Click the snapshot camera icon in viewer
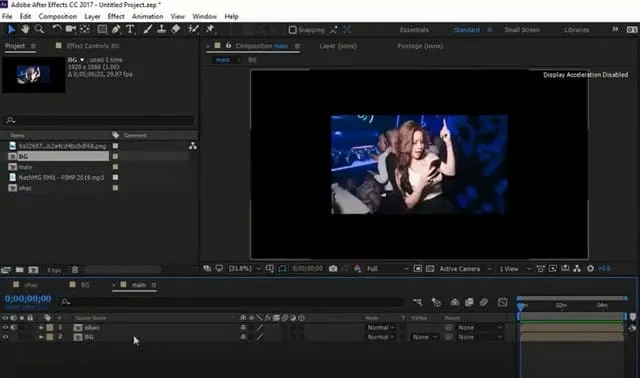 [333, 269]
